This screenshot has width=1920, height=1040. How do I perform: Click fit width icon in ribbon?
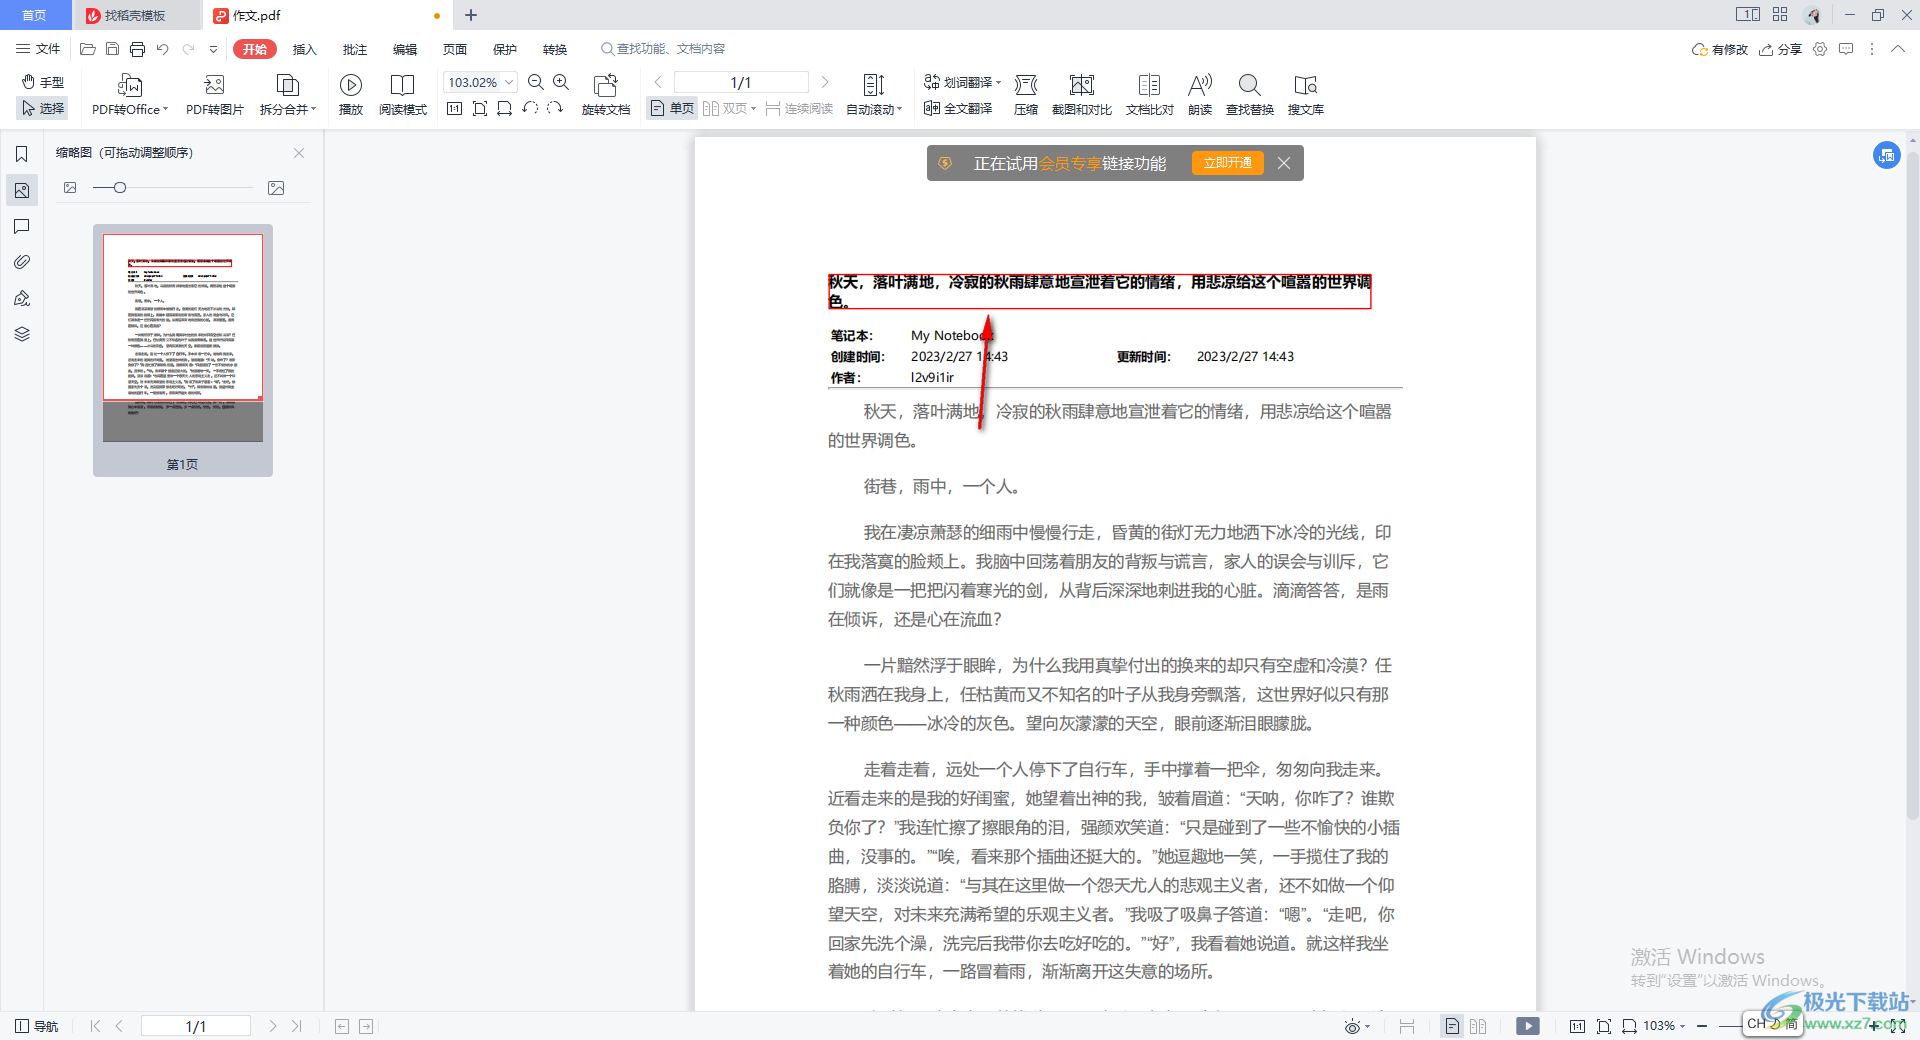click(x=505, y=108)
